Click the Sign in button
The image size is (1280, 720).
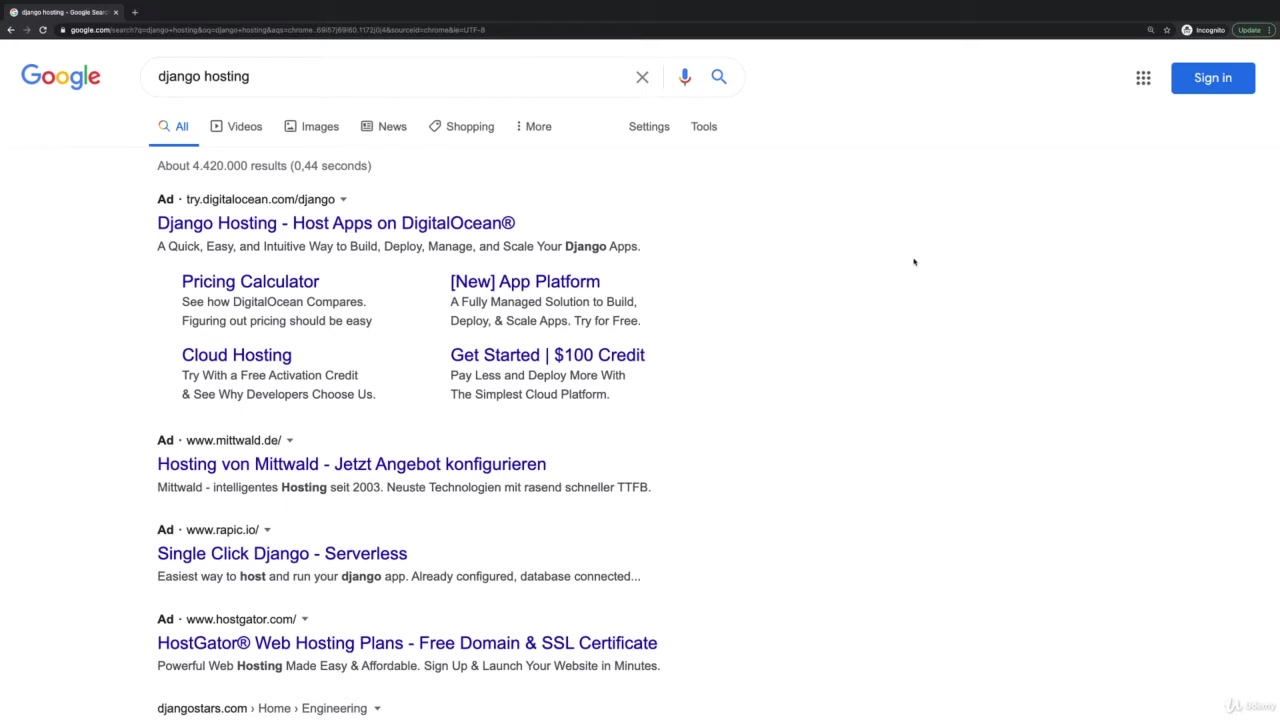pyautogui.click(x=1212, y=78)
